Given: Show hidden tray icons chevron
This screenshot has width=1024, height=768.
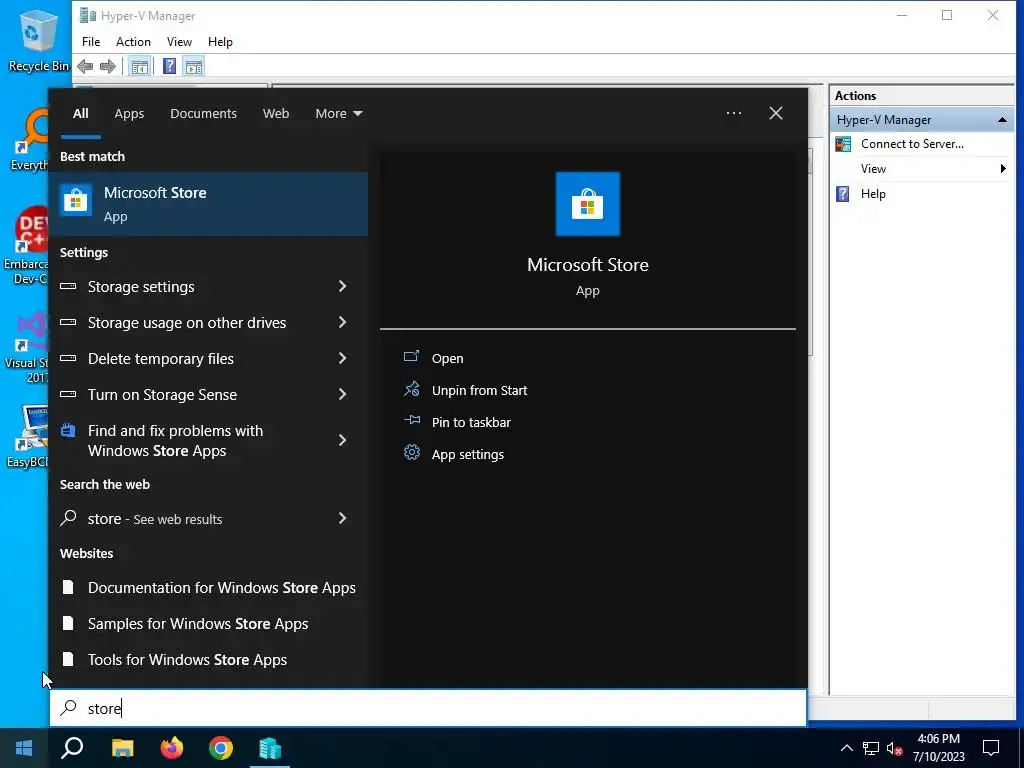Looking at the screenshot, I should 846,748.
